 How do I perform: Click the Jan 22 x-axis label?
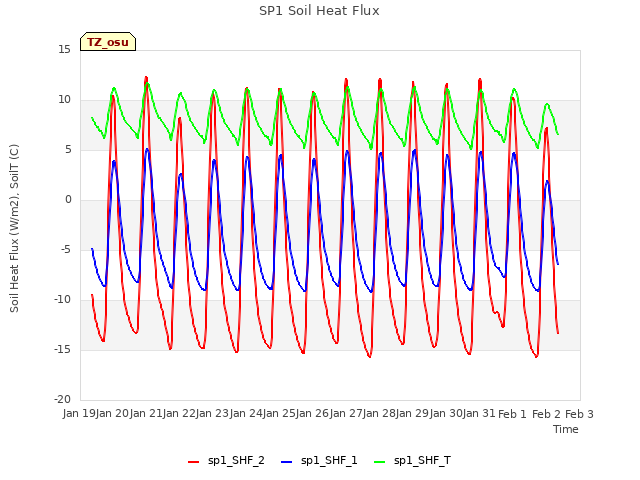[179, 413]
